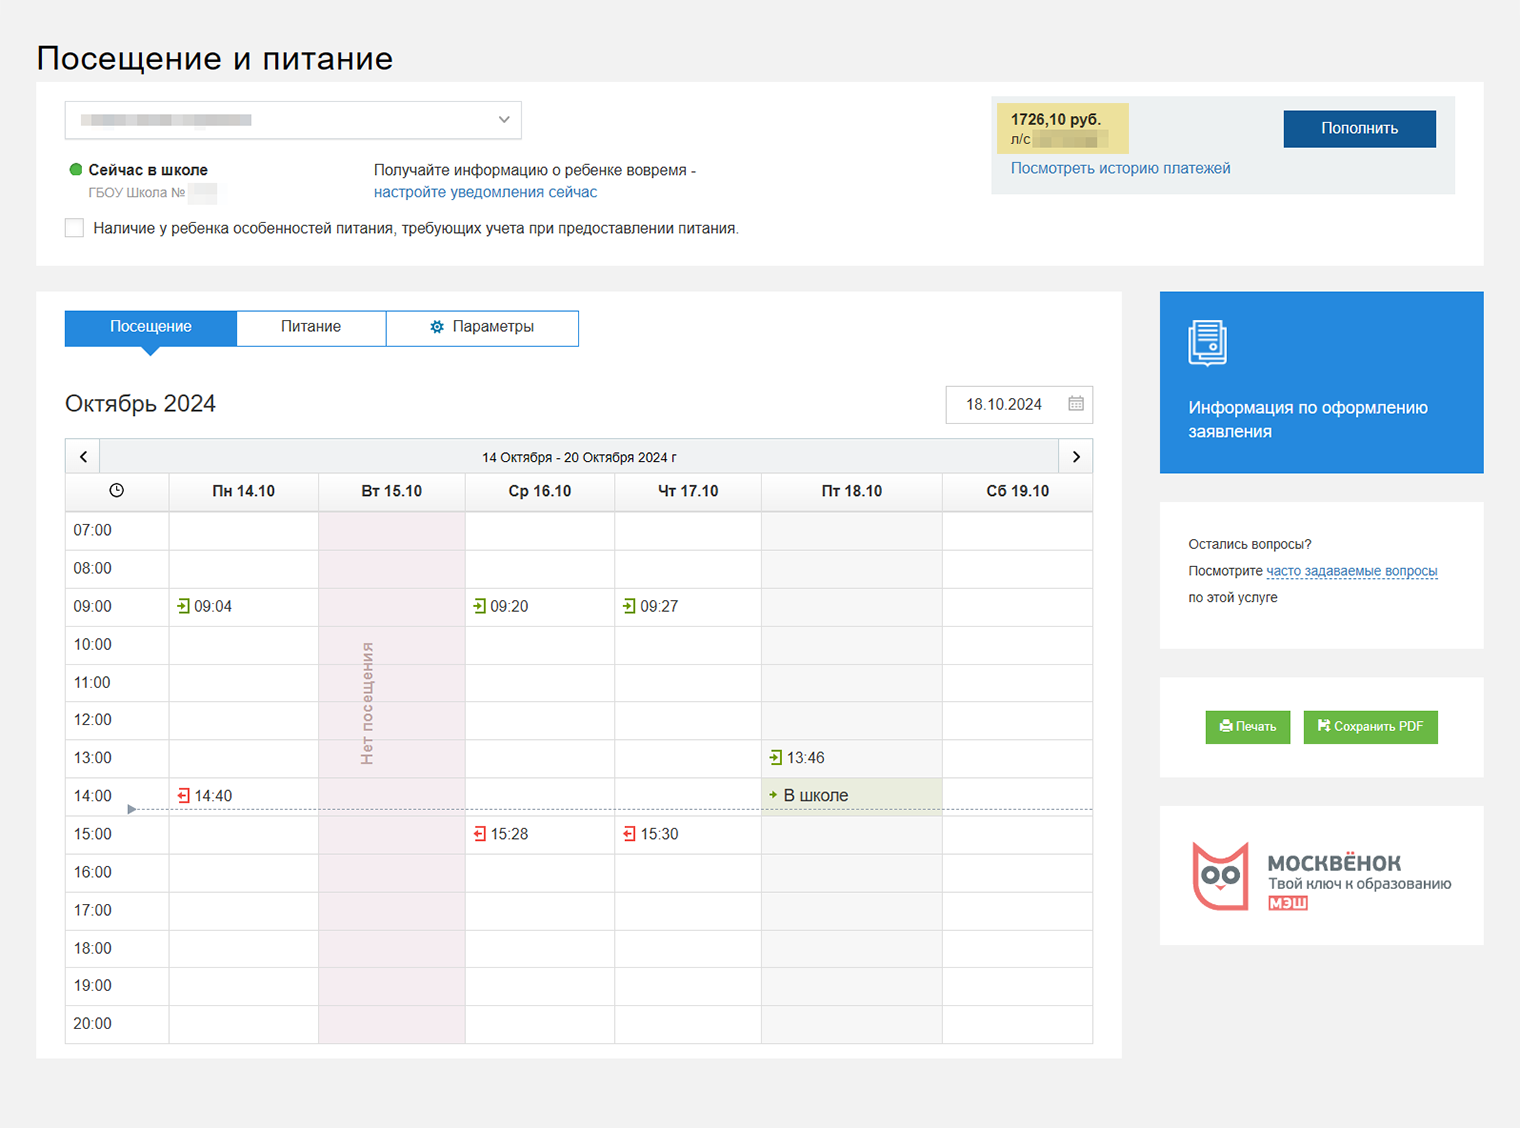Click the 'Ср 16.10' column header
This screenshot has height=1128, width=1520.
coord(540,491)
